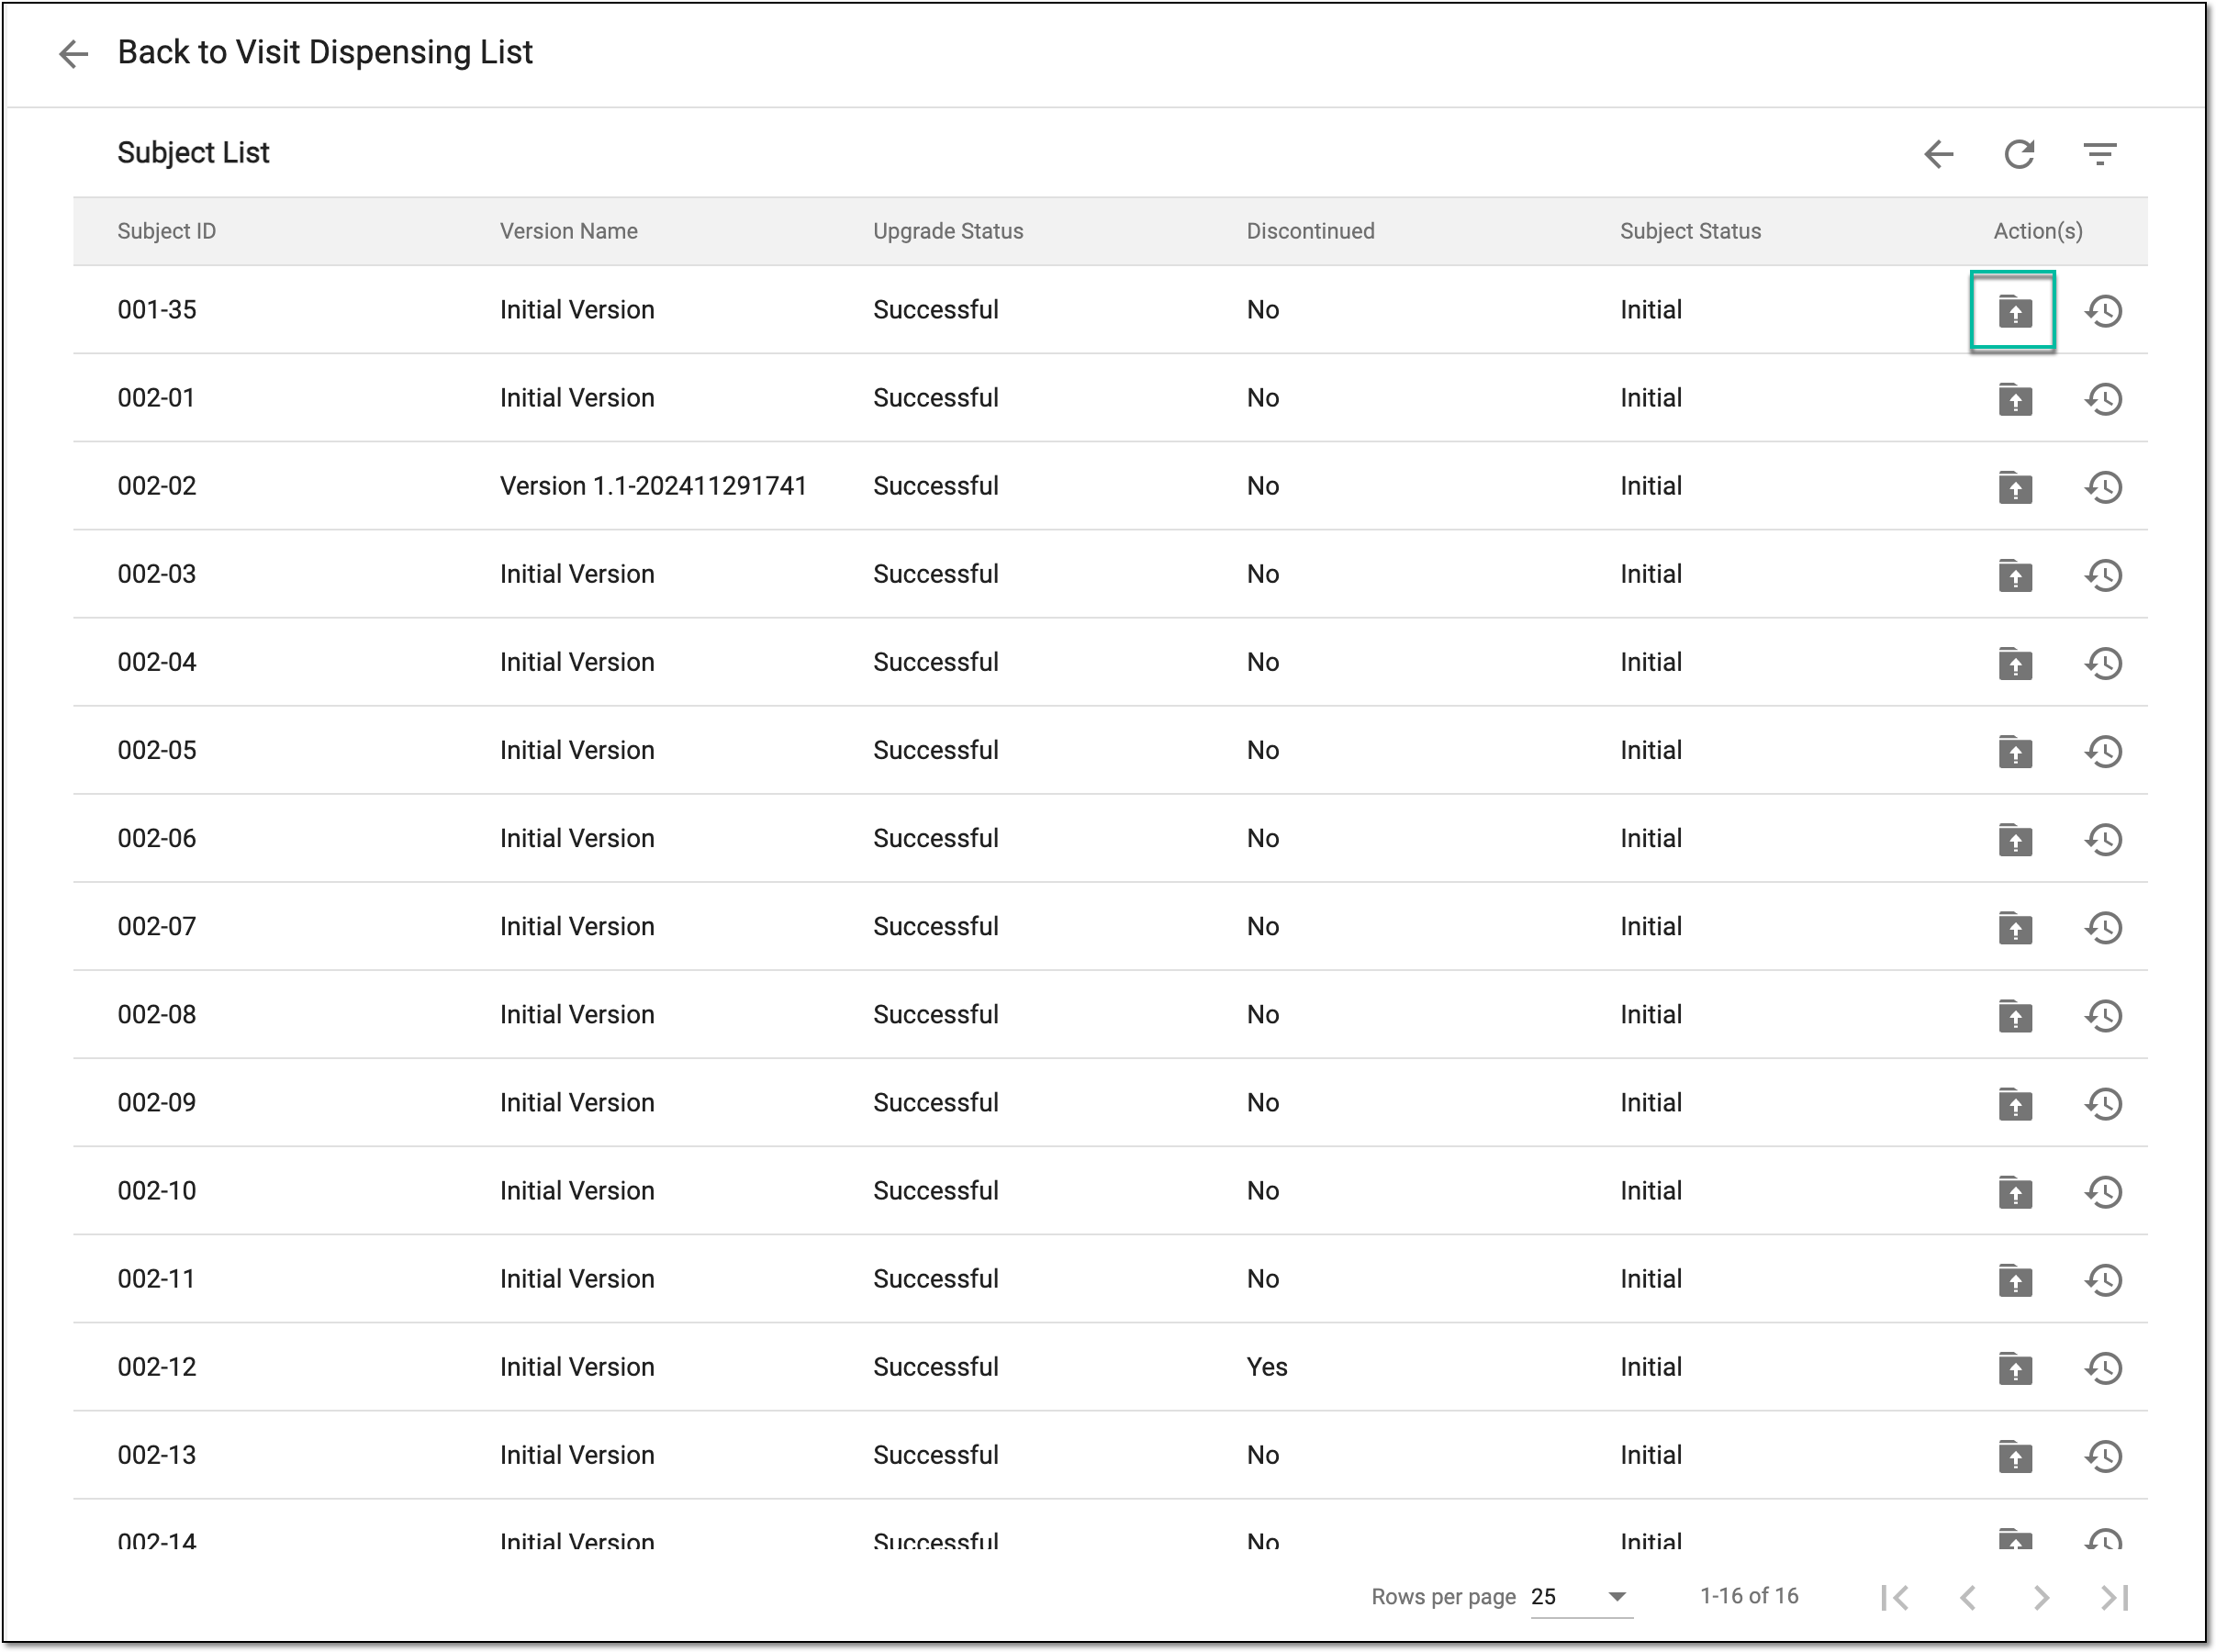The width and height of the screenshot is (2216, 1652).
Task: Click the upload folder icon for subject 002-11
Action: (2014, 1279)
